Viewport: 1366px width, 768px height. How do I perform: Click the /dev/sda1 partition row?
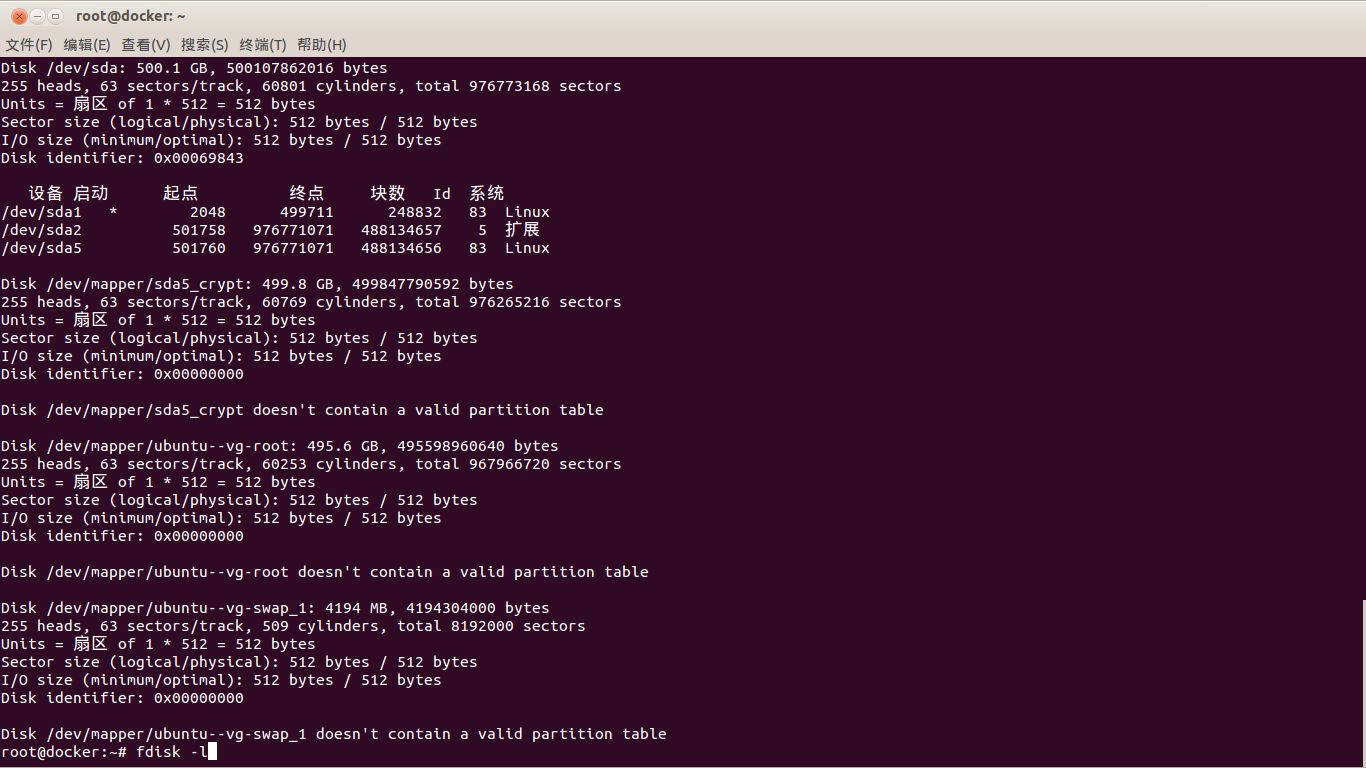tap(275, 212)
